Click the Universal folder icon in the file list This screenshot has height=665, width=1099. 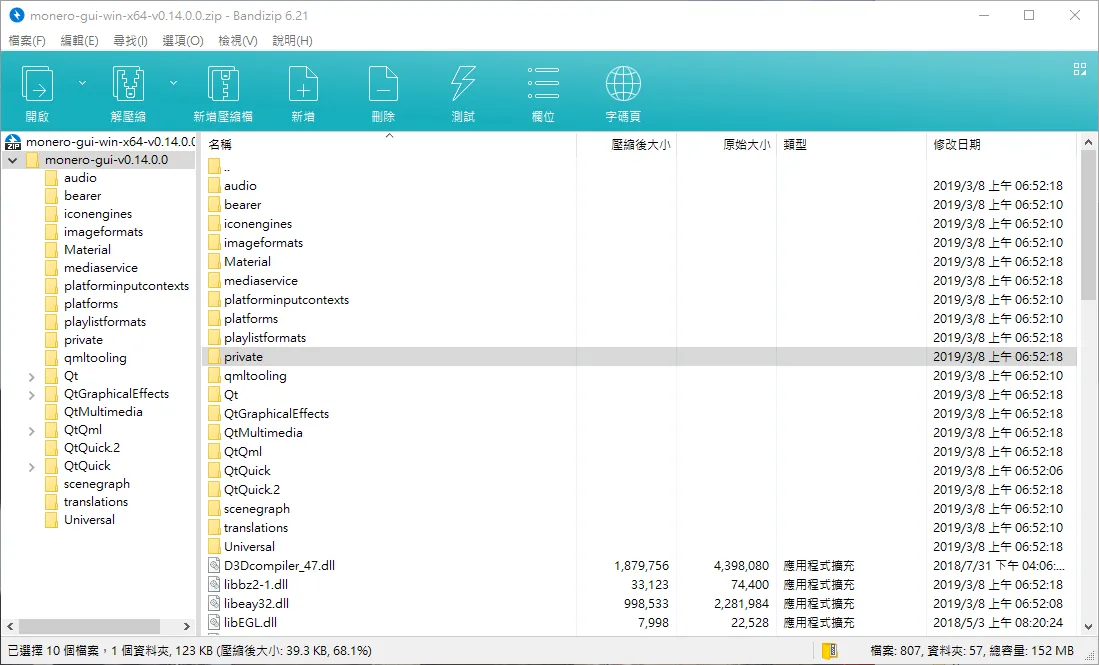[x=214, y=547]
